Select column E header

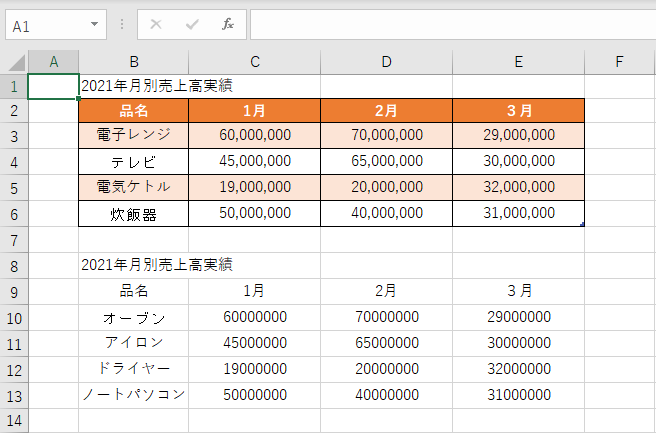pyautogui.click(x=518, y=62)
